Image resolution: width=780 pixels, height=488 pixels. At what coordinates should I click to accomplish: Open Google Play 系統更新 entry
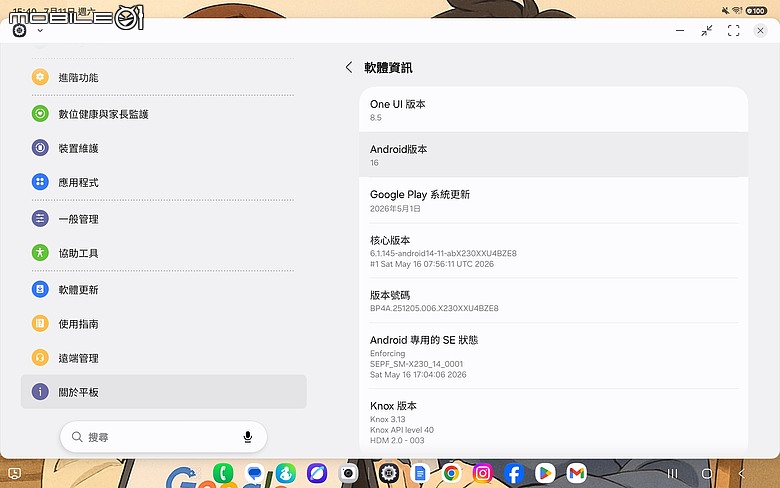pos(553,200)
